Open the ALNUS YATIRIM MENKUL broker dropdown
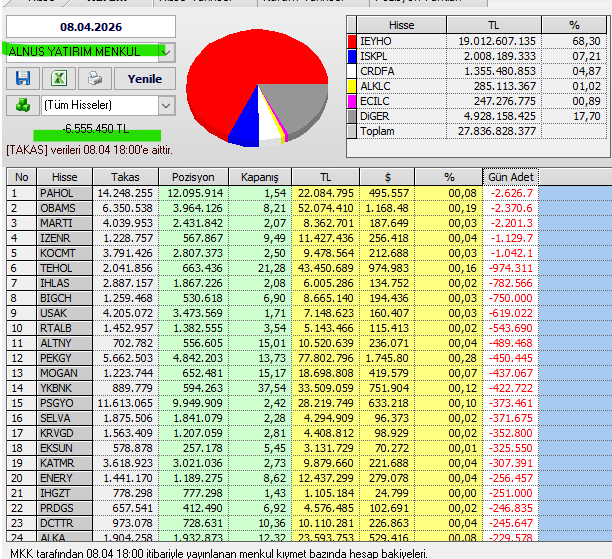612x559 pixels. point(167,52)
